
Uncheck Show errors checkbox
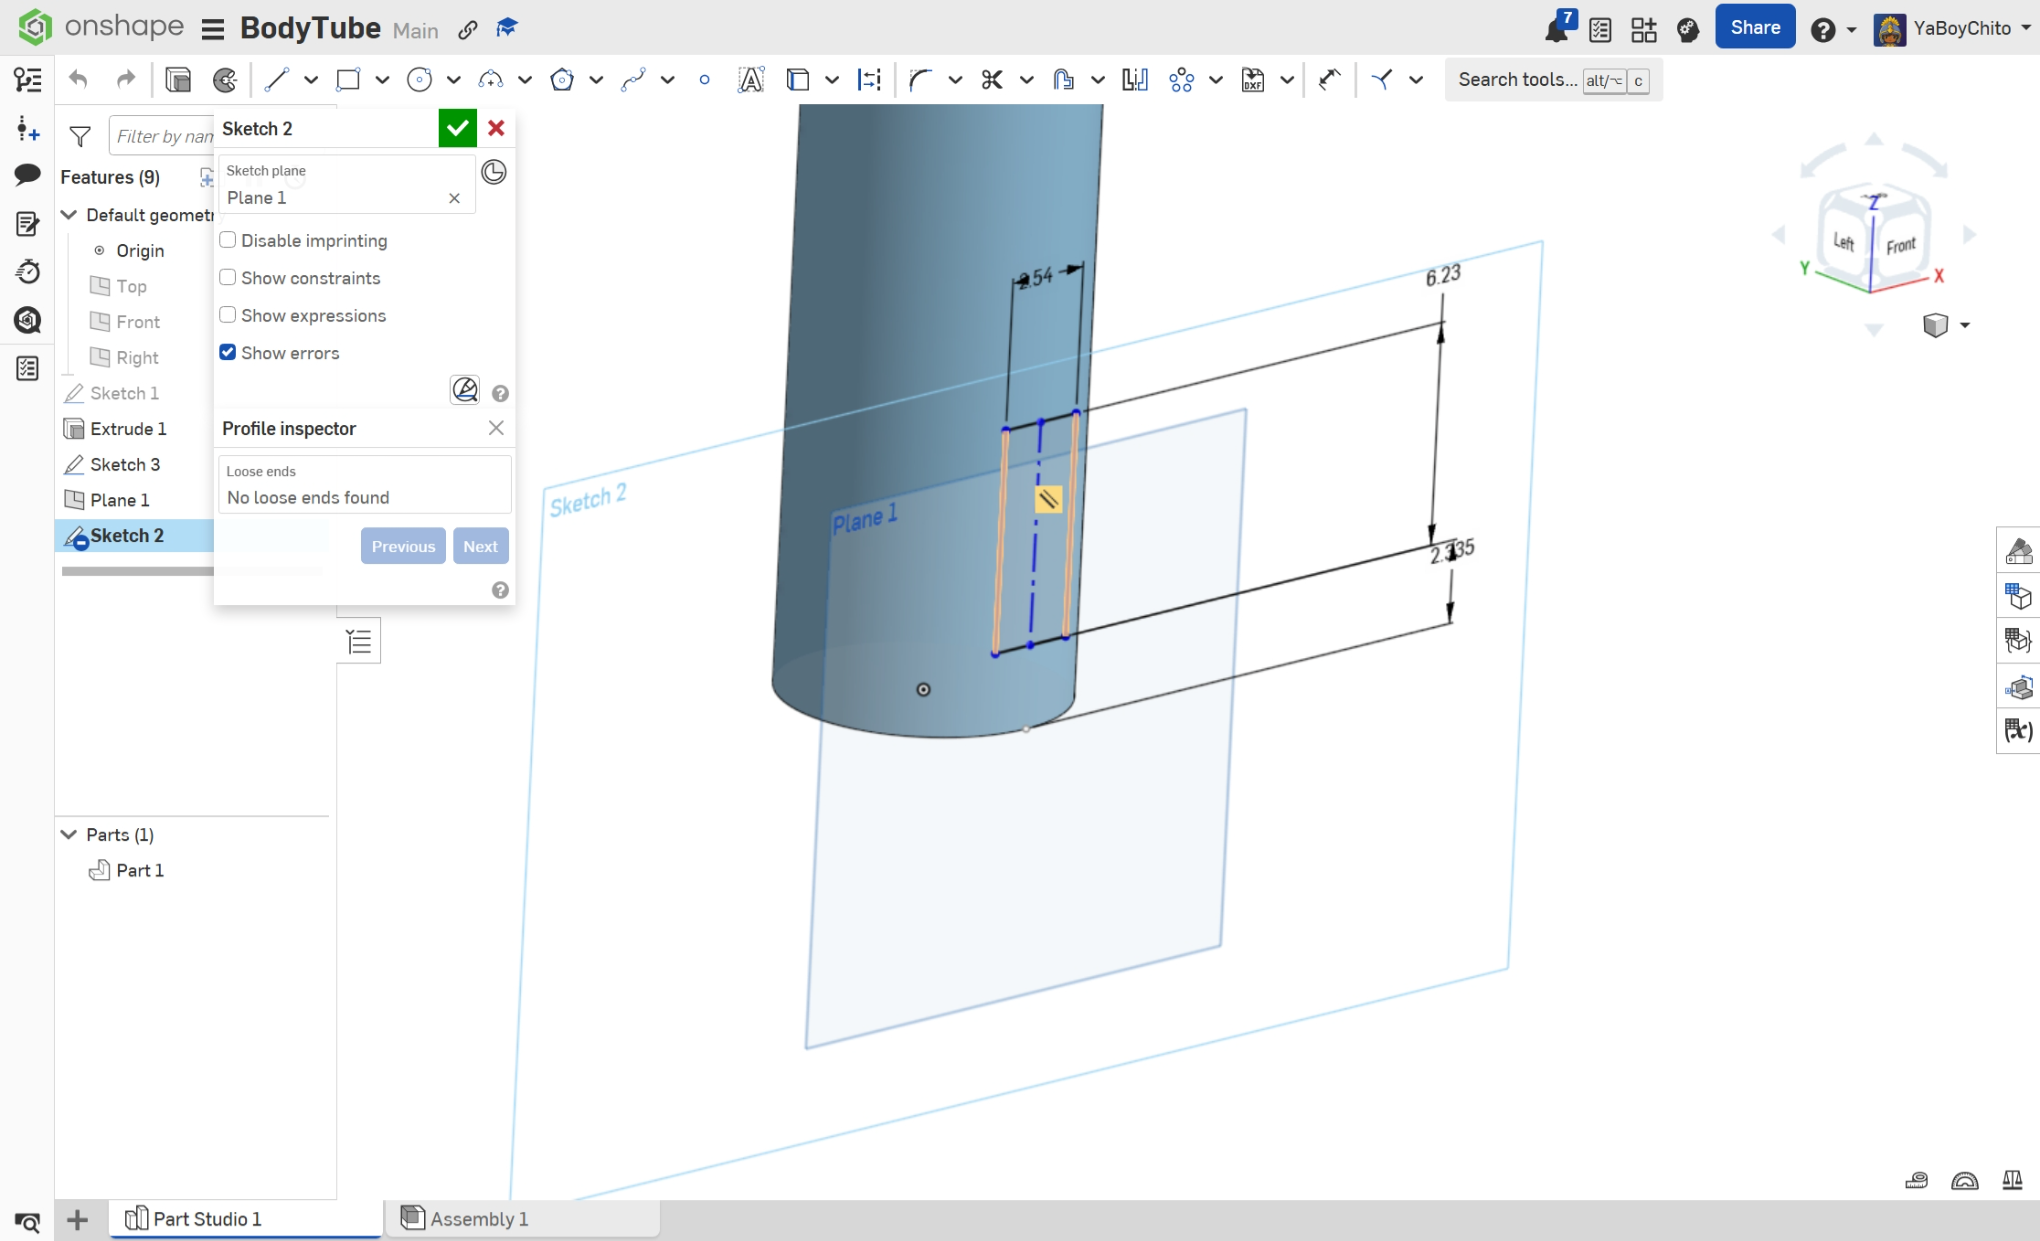(228, 353)
